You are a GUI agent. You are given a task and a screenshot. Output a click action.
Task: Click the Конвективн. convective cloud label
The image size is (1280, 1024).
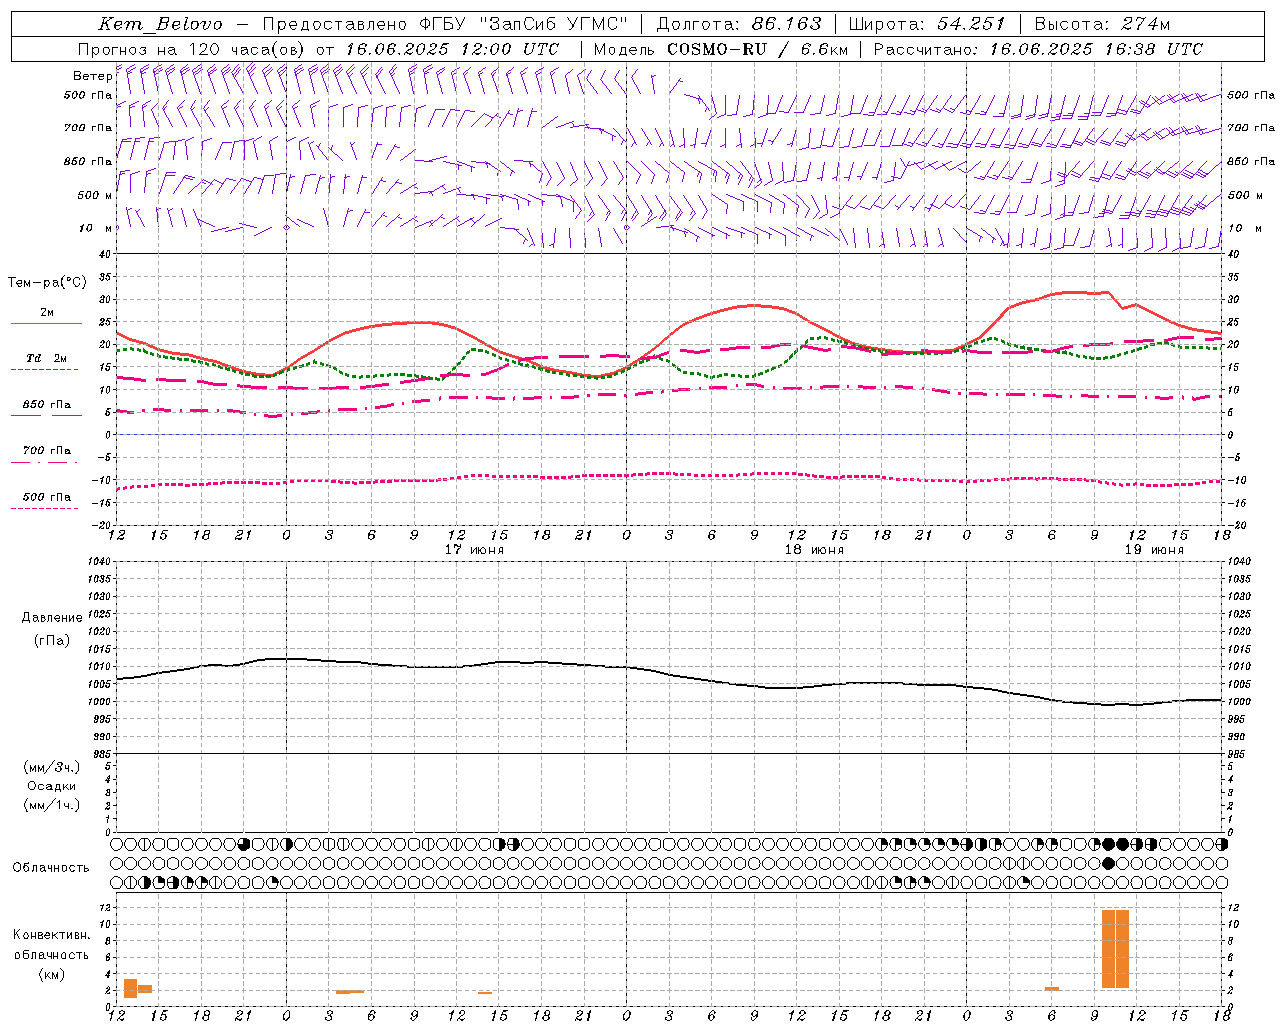click(51, 935)
